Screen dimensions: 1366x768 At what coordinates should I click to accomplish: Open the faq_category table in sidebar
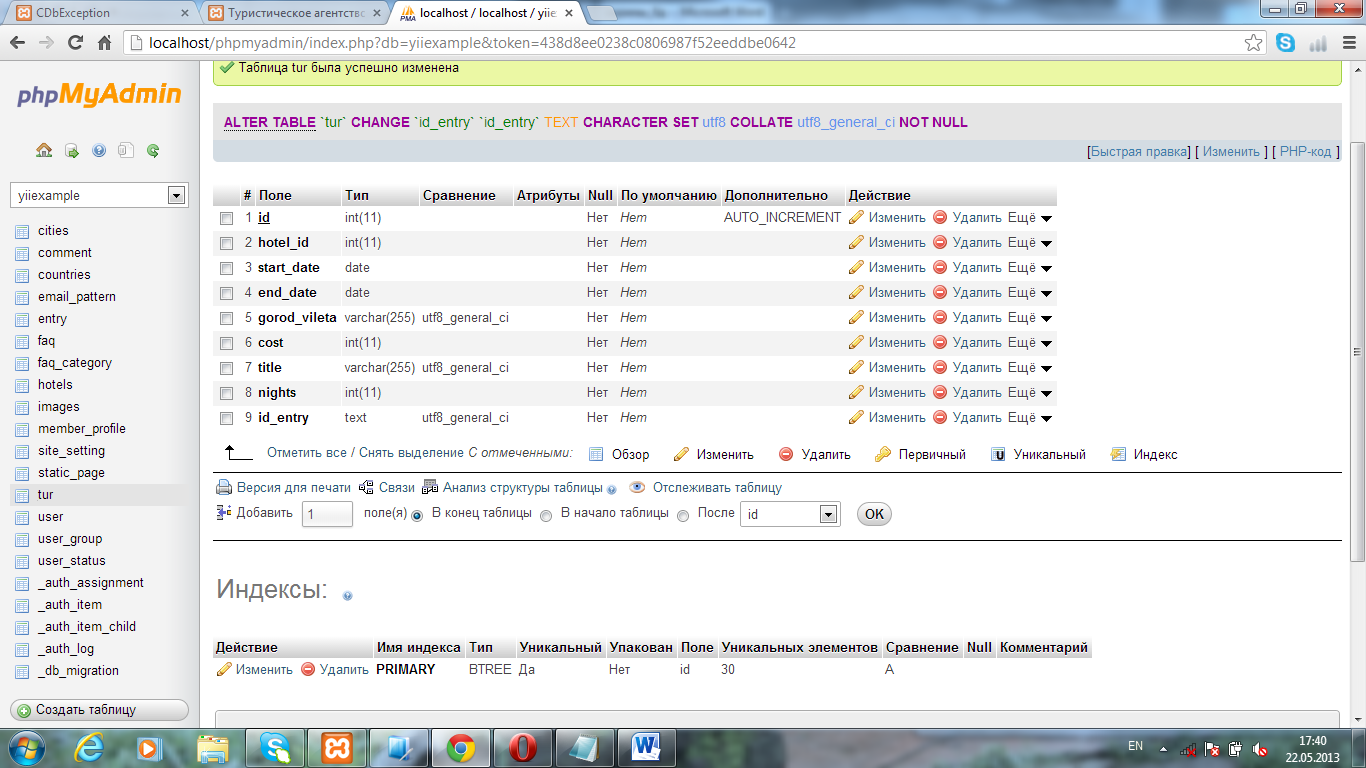[75, 363]
